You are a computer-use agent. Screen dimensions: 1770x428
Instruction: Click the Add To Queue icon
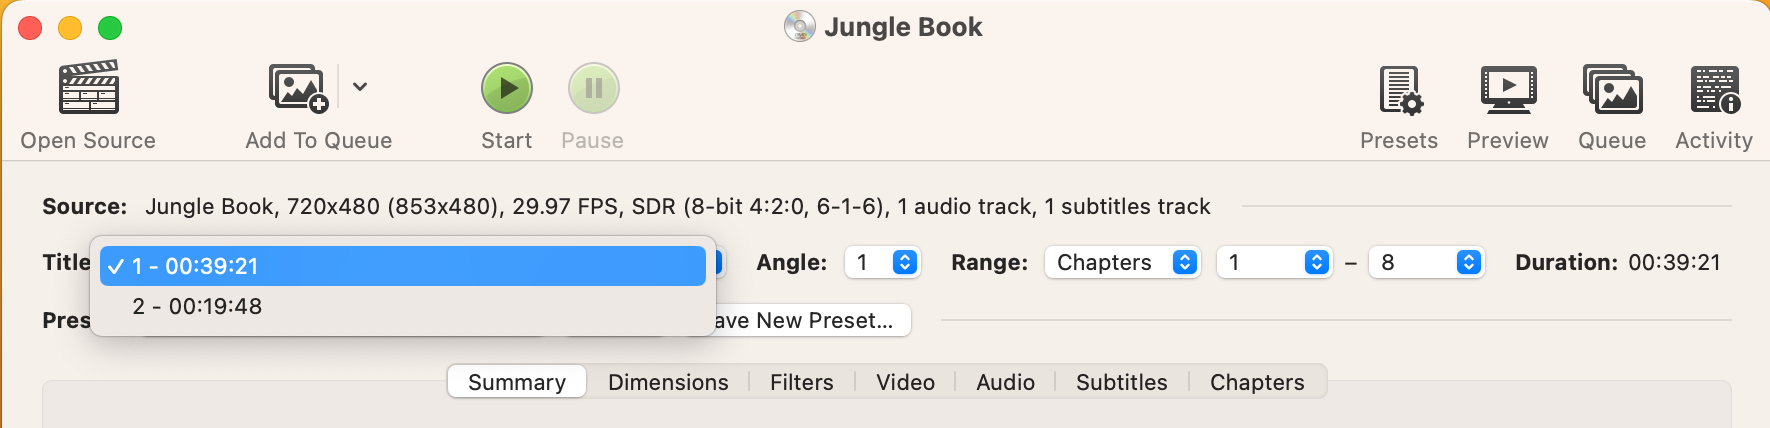[x=298, y=88]
